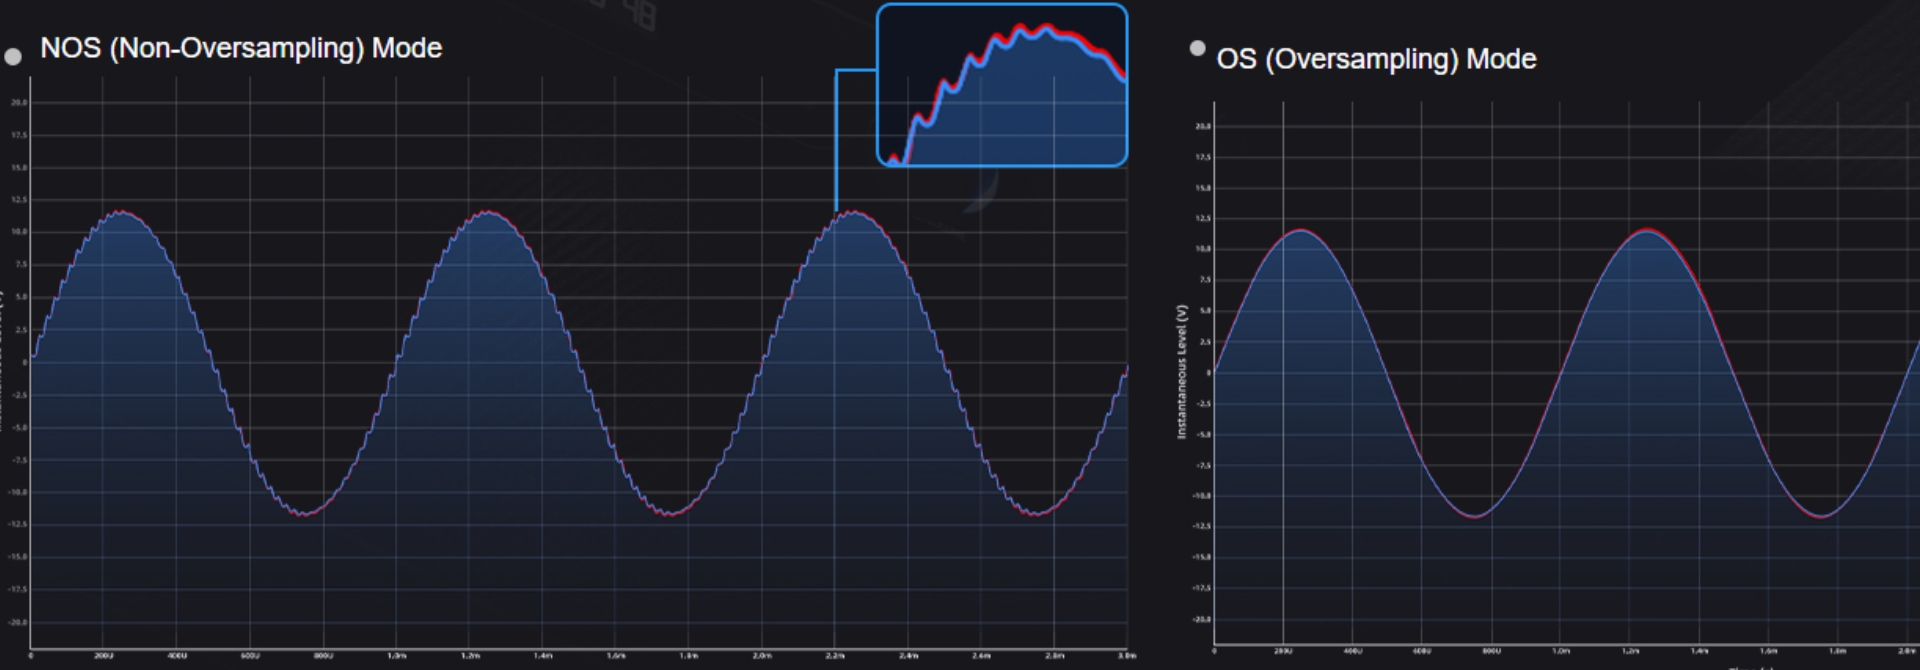Click the 2.2m tick on NOS time axis
This screenshot has height=670, width=1920.
point(835,656)
